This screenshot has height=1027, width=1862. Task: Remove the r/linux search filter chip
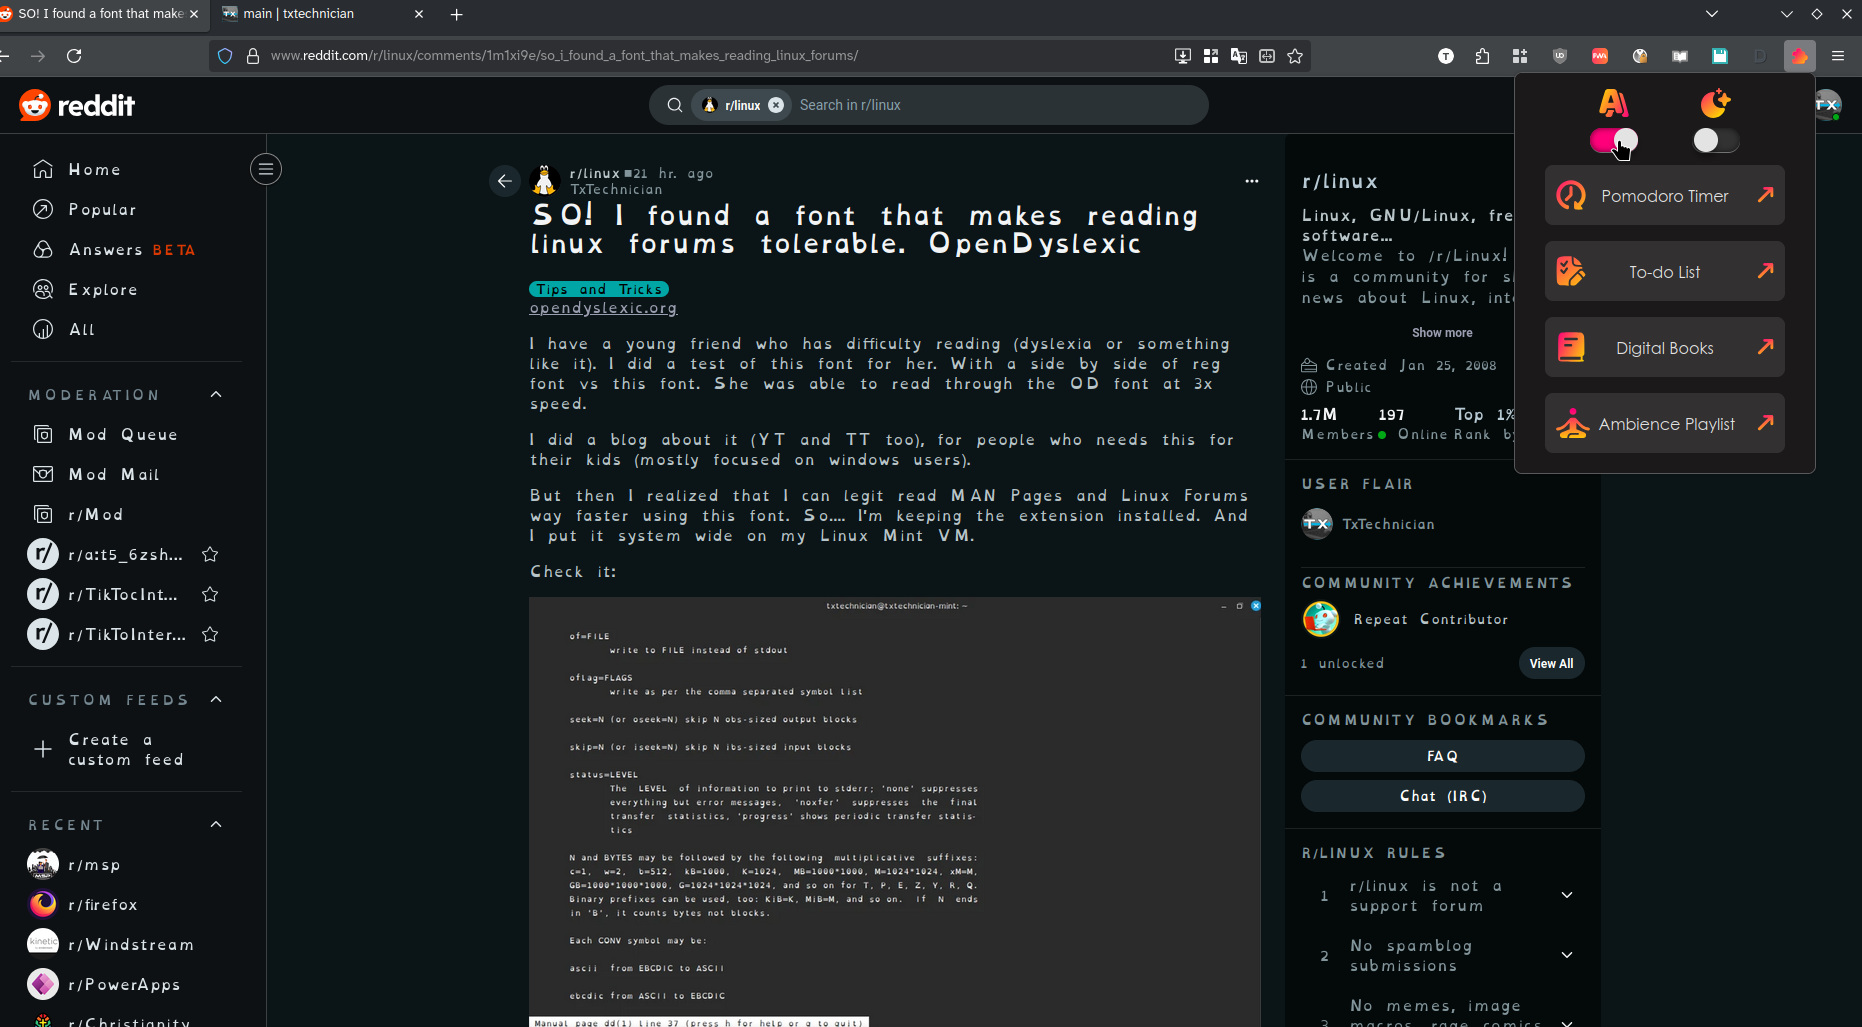tap(776, 105)
